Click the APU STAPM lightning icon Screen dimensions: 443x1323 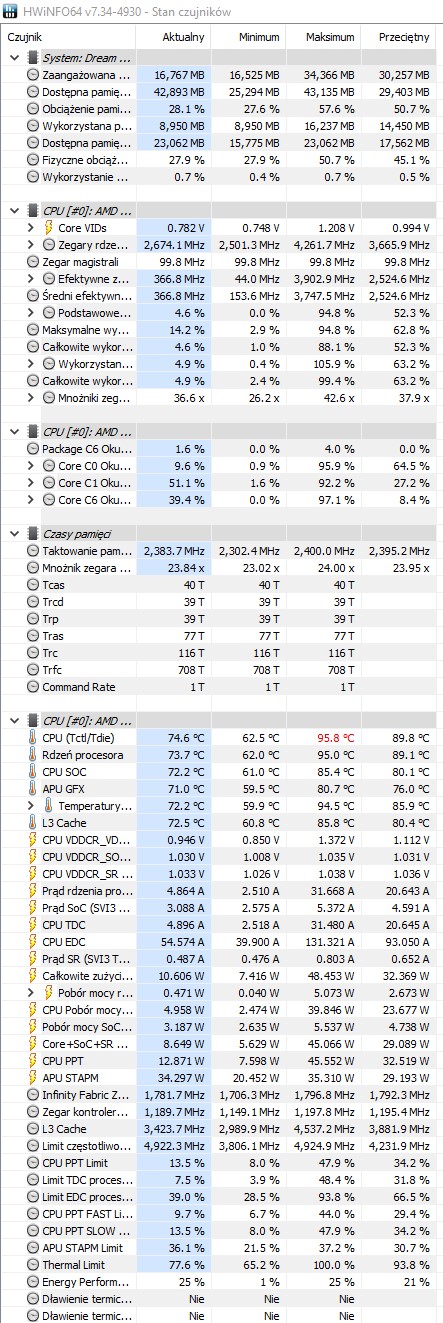coord(32,1078)
